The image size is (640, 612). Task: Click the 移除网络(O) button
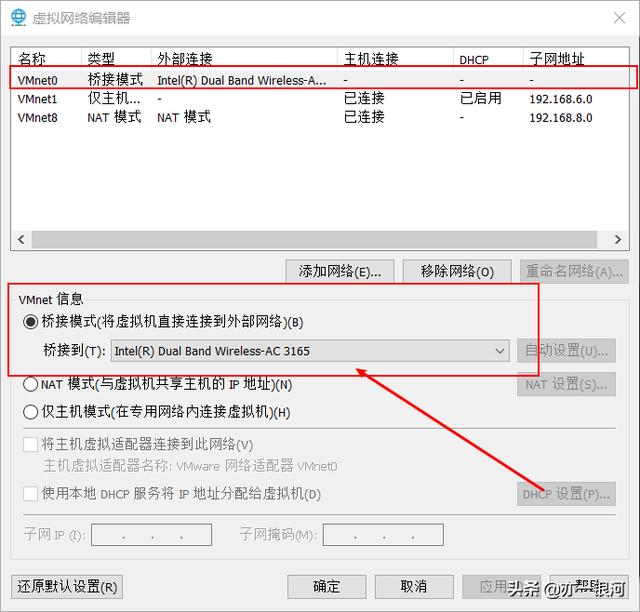(x=457, y=271)
